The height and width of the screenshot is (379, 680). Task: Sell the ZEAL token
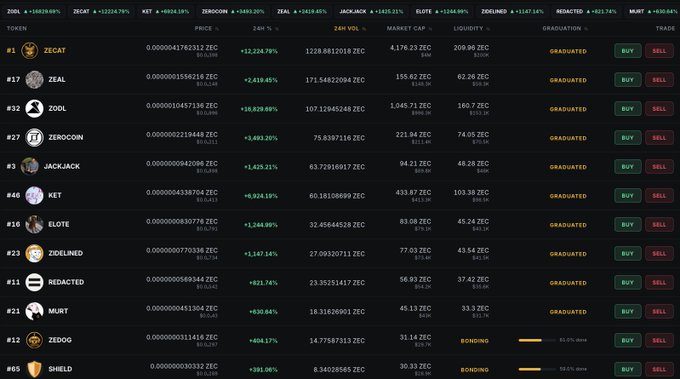659,80
